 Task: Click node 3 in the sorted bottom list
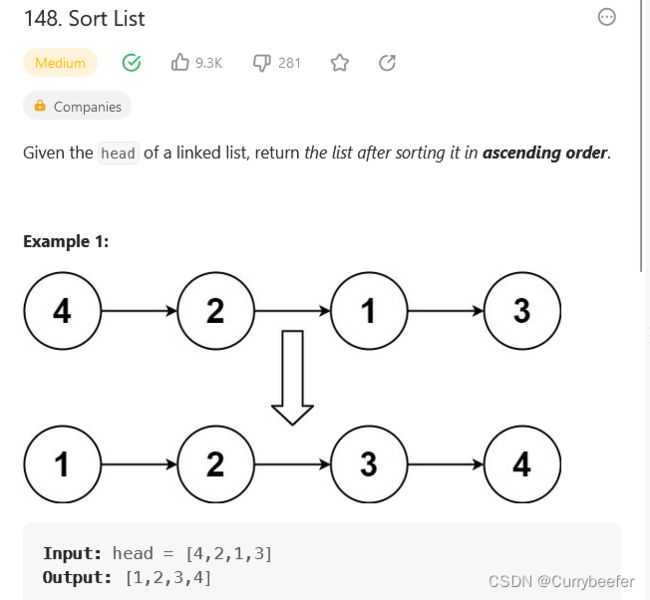tap(369, 464)
